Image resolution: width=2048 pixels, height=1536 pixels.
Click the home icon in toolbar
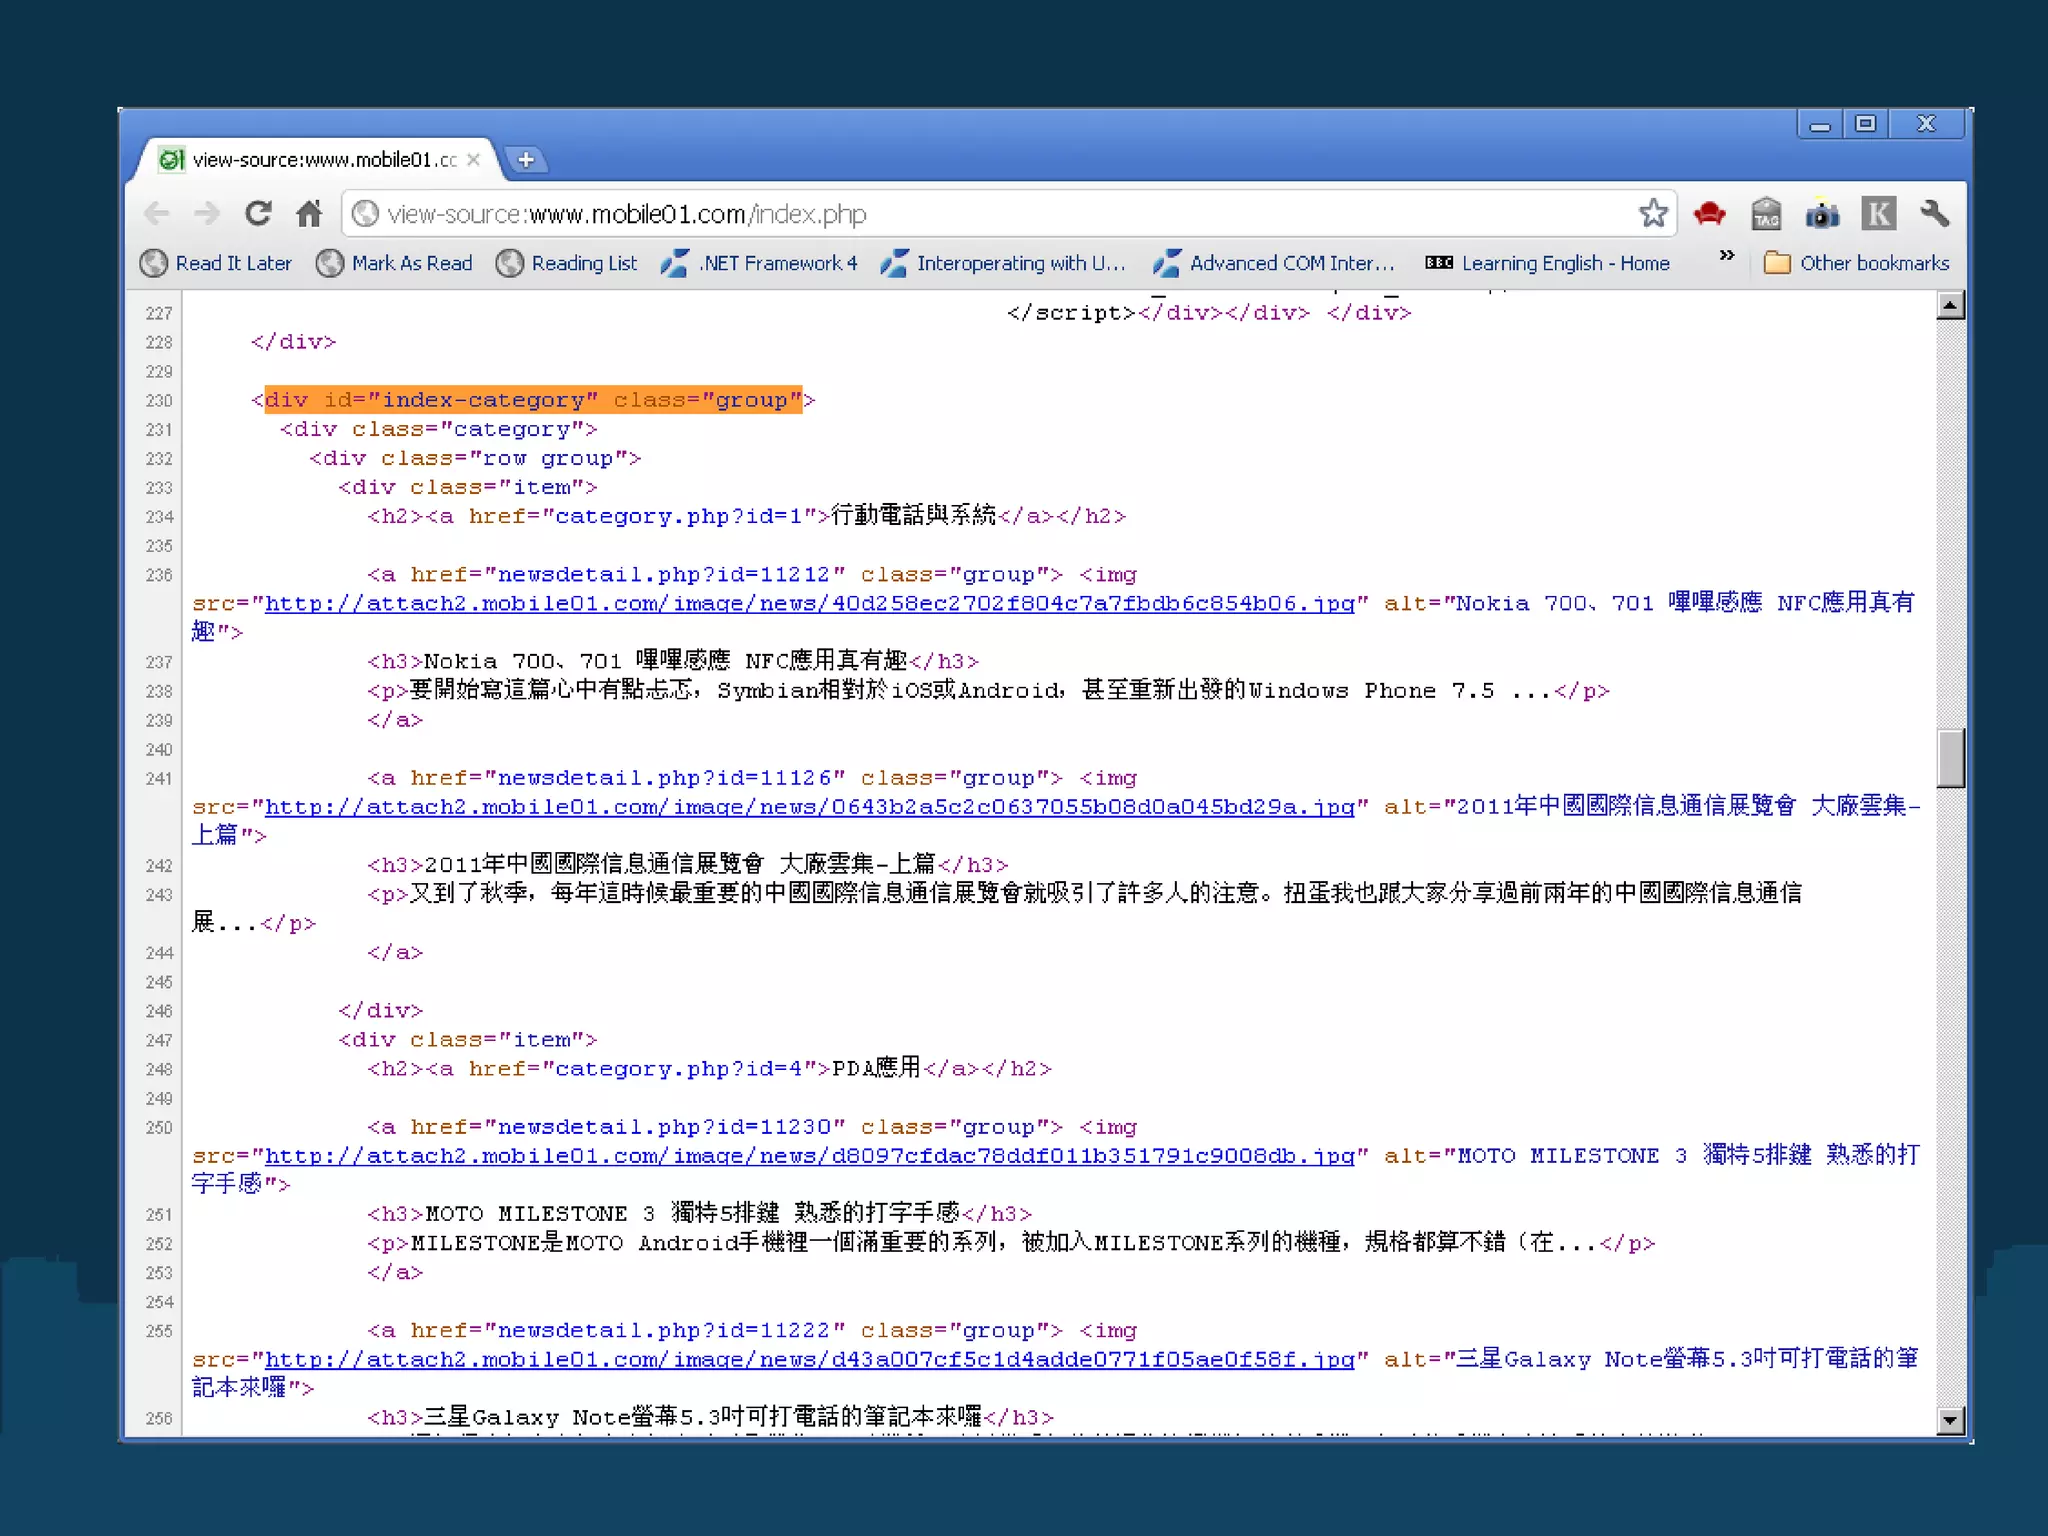(x=310, y=213)
